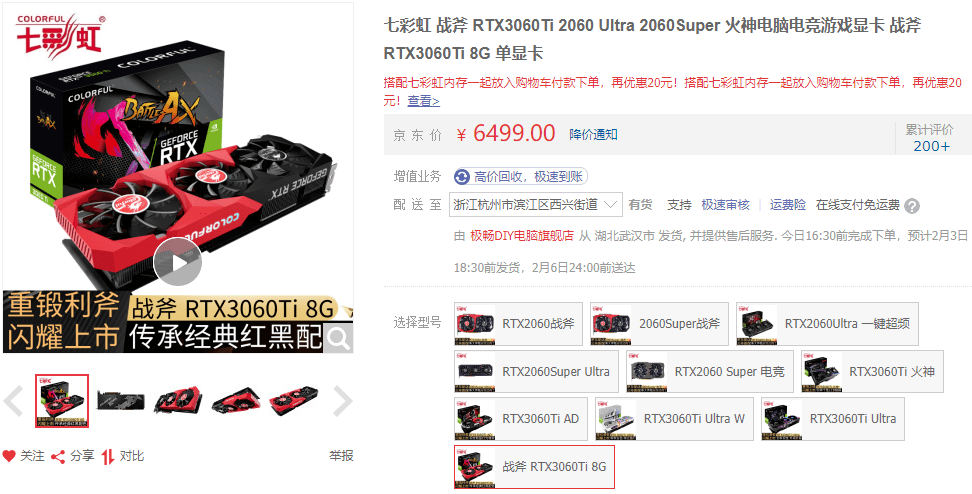
Task: Open the 200+ cumulative reviews link
Action: pos(931,146)
